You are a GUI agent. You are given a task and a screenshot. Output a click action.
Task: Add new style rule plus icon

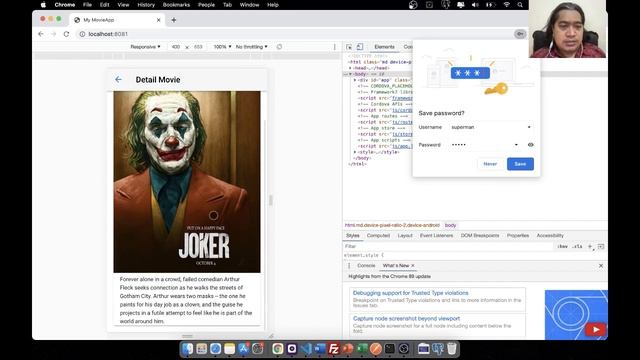590,247
